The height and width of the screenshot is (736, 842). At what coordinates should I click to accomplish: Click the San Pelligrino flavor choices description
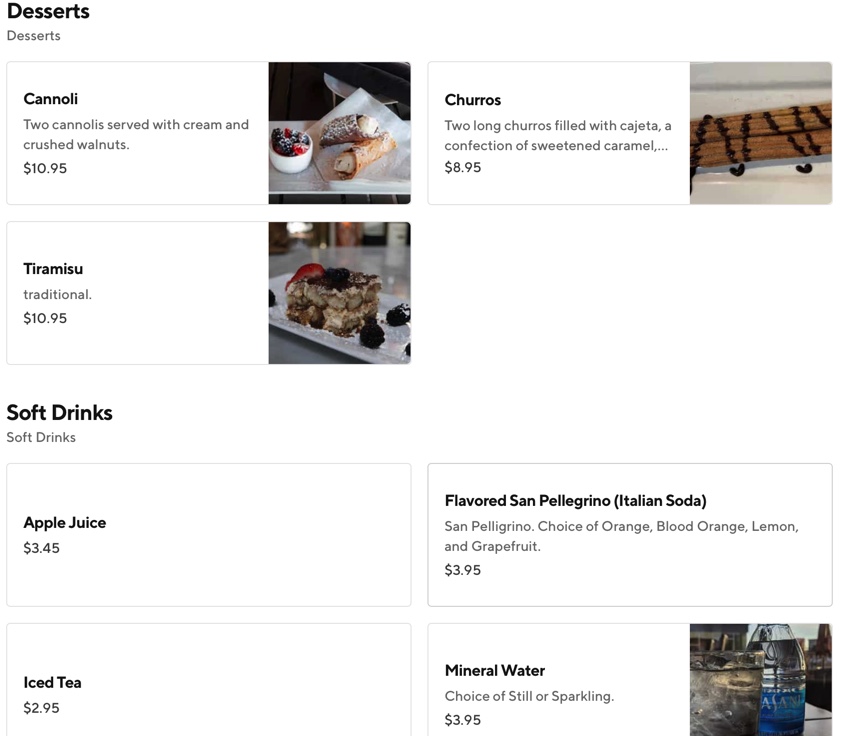click(x=621, y=536)
